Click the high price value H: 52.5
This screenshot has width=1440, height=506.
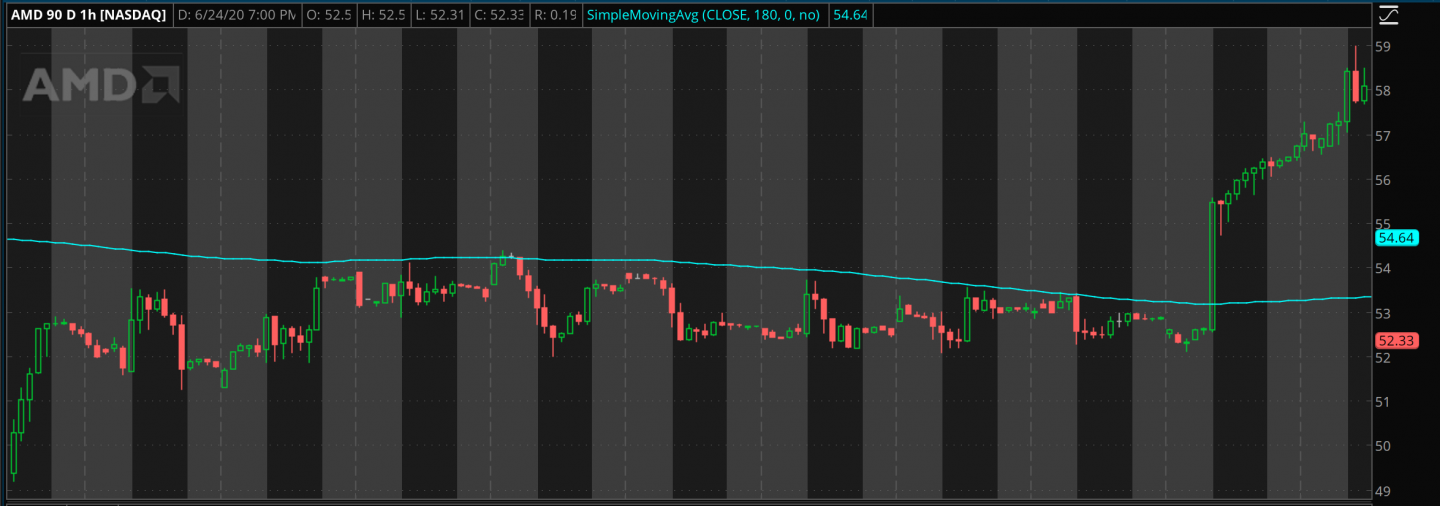point(384,15)
